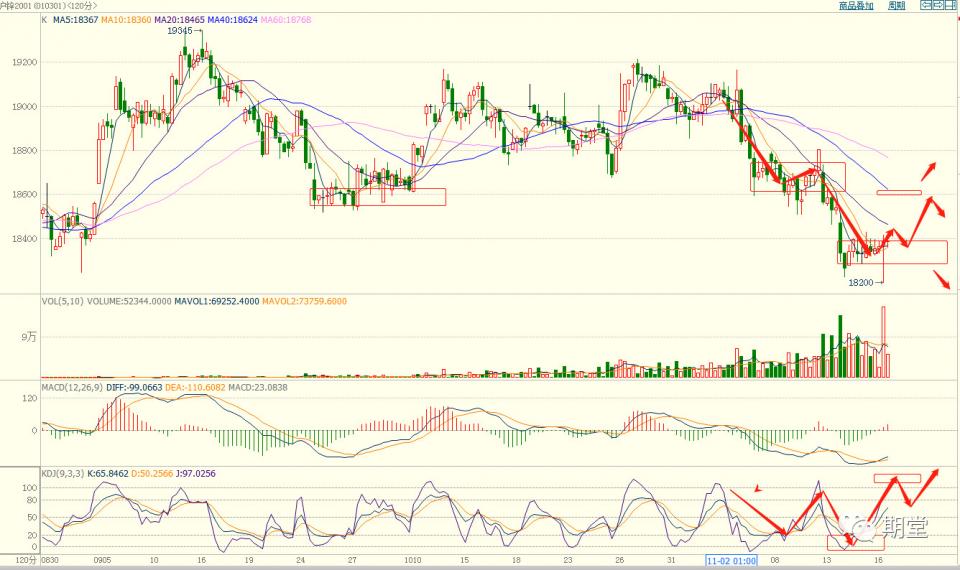
Task: Click the 19345 high price annotation
Action: (180, 31)
